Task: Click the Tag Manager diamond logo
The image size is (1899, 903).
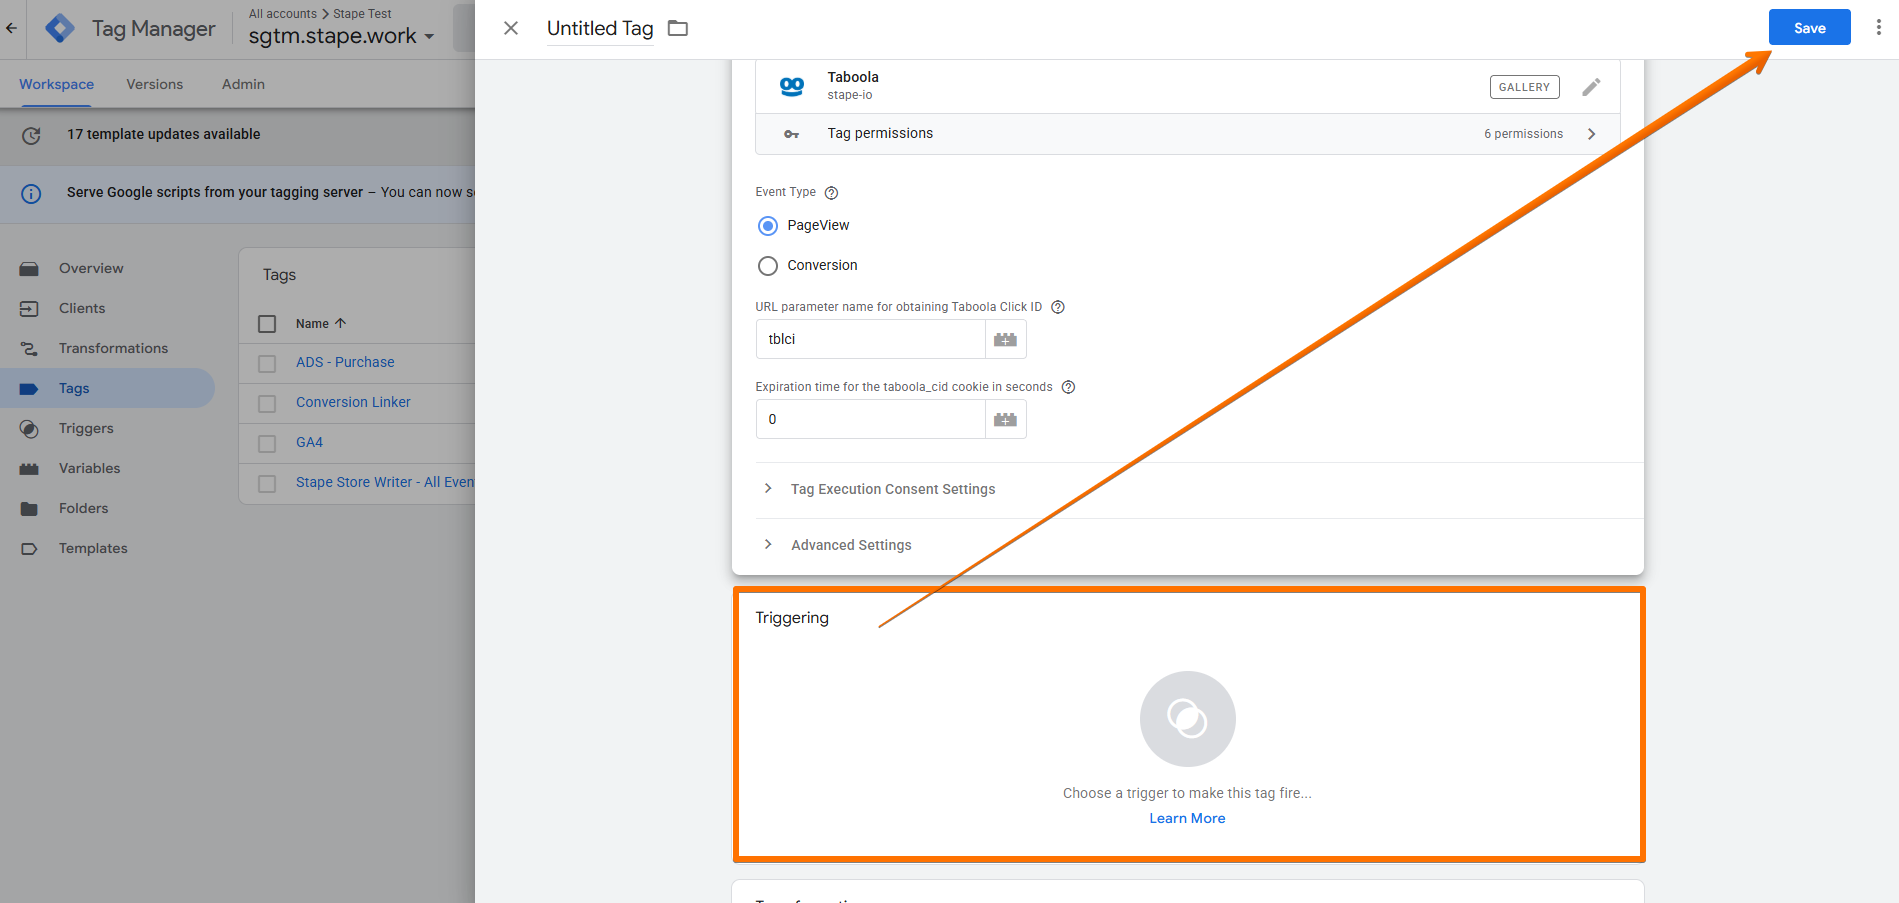Action: pyautogui.click(x=60, y=28)
